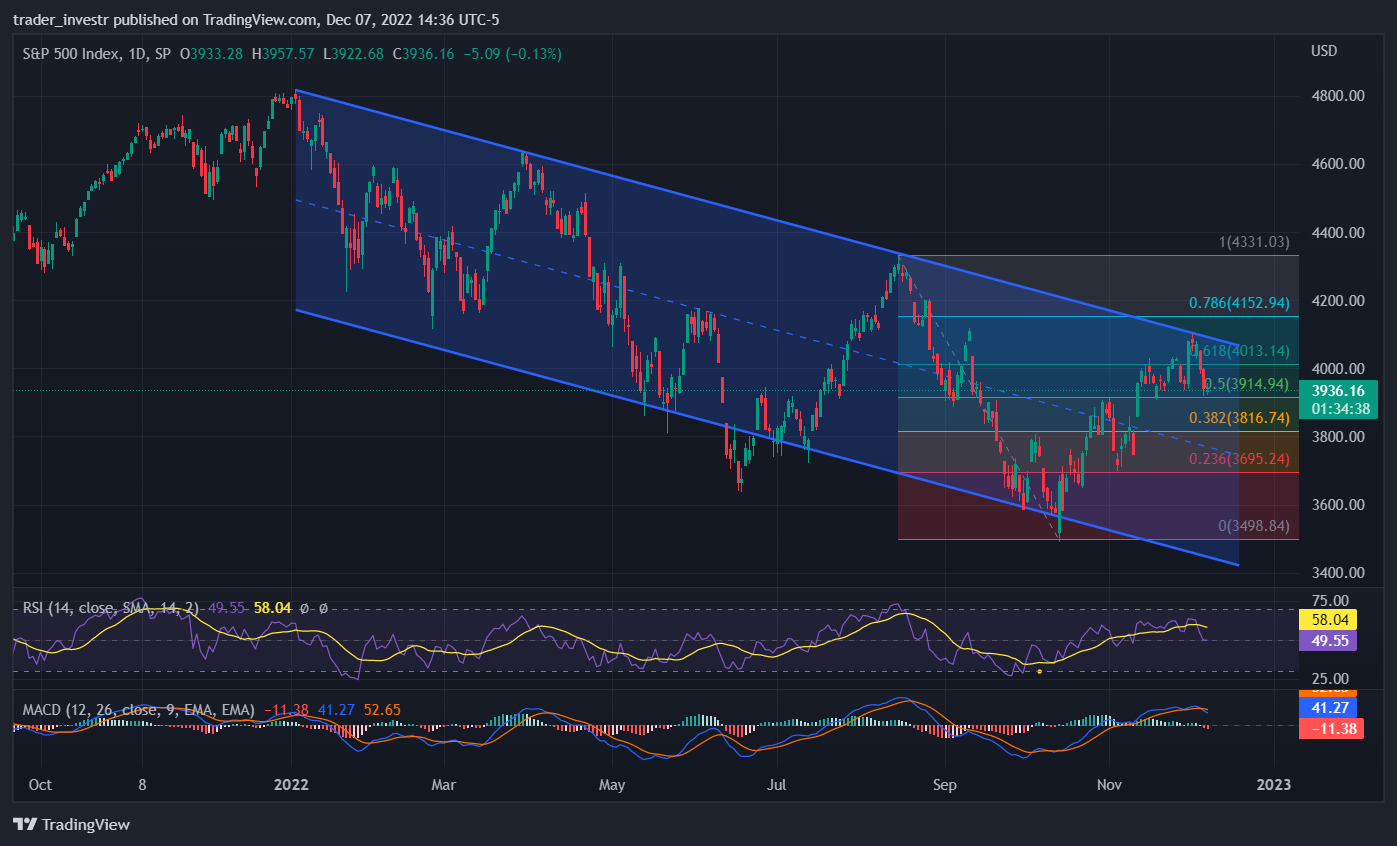Select the 0.786(4152.94) Fibonacci level label

click(x=1239, y=303)
